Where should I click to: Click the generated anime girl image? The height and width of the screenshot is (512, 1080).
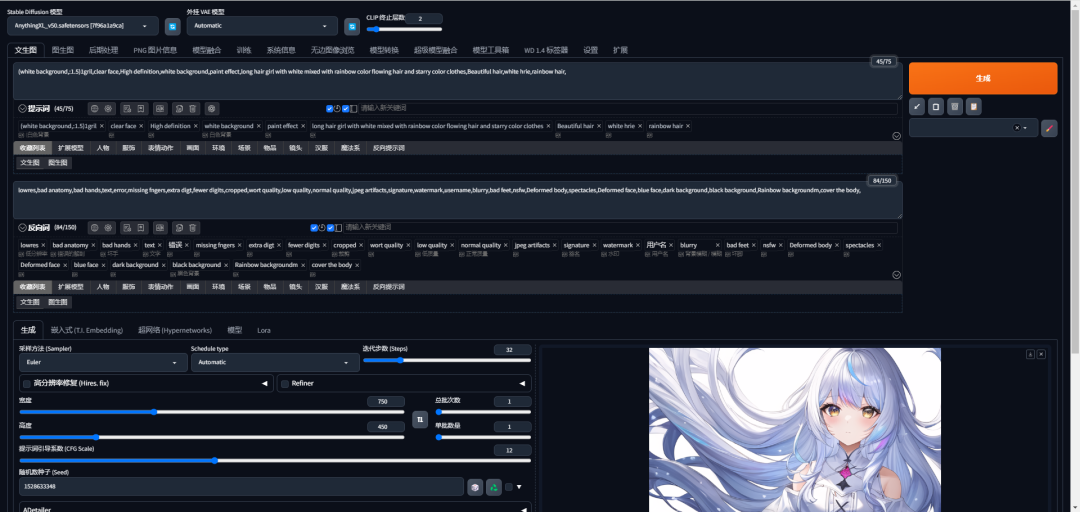click(795, 430)
